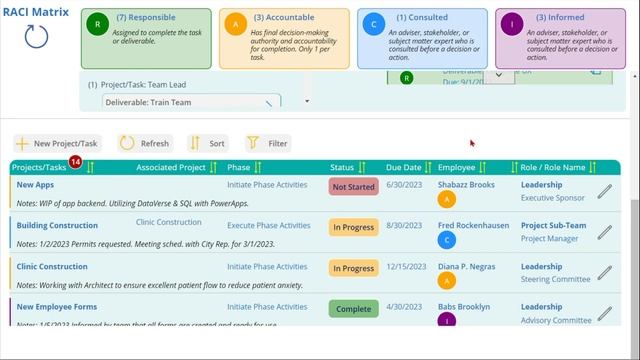Edit the New Employee Forms row pencil icon
Image resolution: width=640 pixels, height=360 pixels.
click(604, 313)
